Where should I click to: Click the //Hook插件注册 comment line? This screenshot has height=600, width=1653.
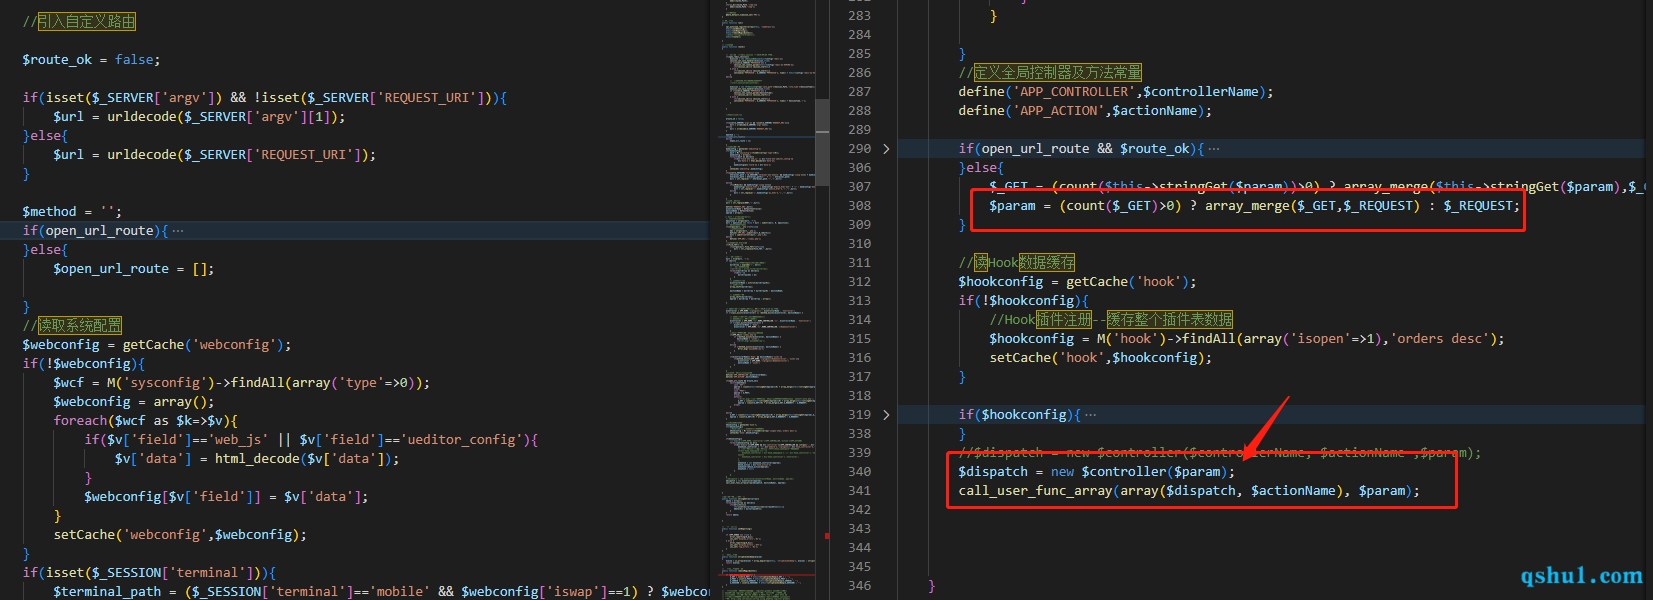tap(1111, 320)
